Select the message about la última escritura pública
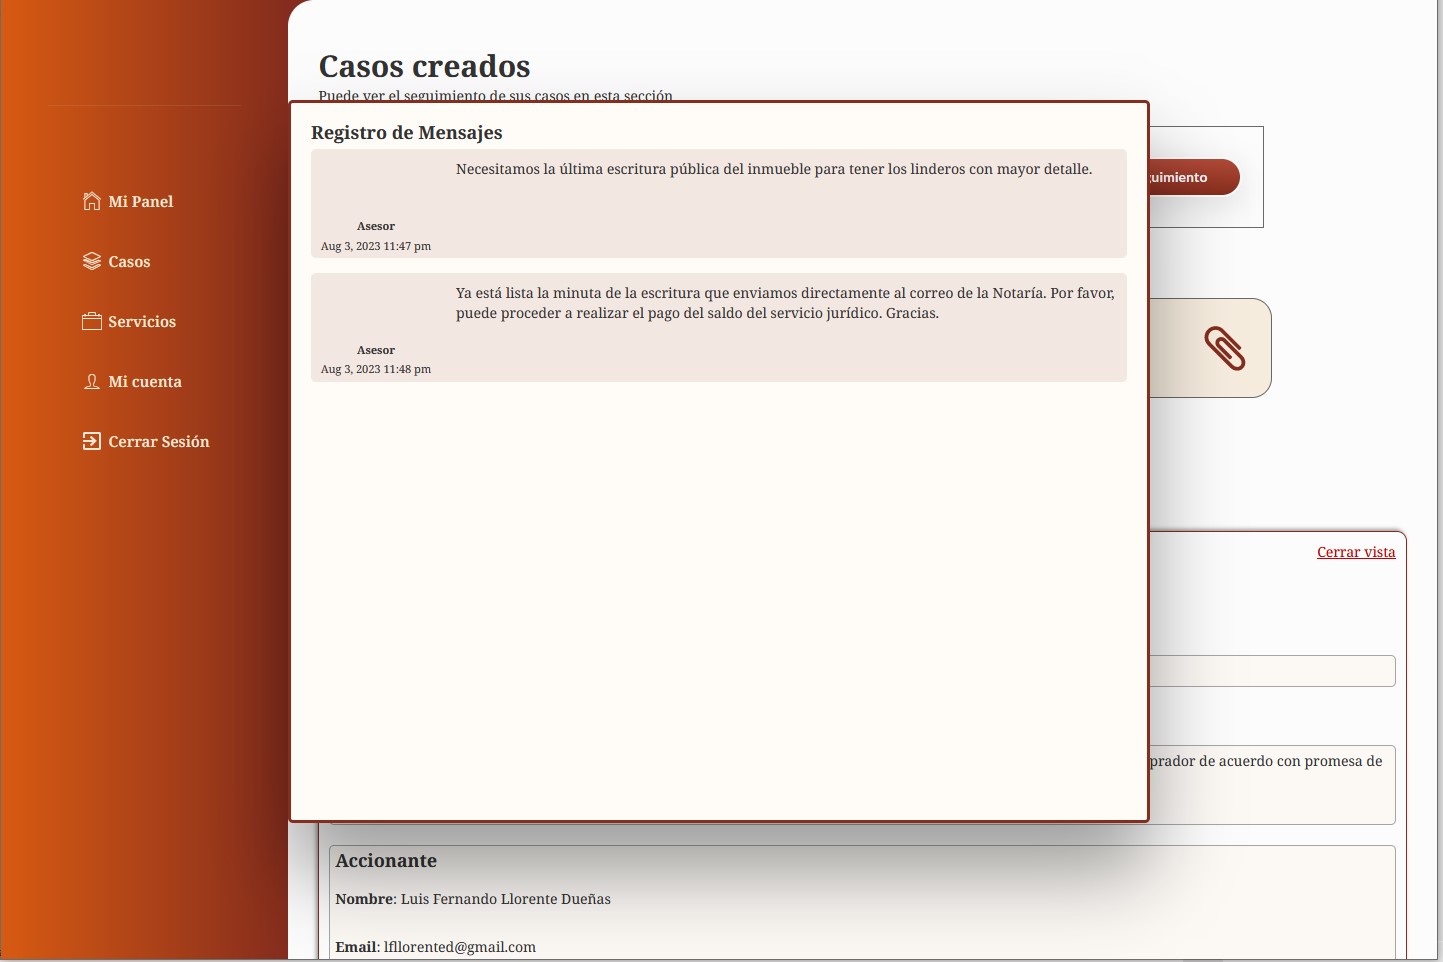Image resolution: width=1443 pixels, height=962 pixels. click(773, 169)
